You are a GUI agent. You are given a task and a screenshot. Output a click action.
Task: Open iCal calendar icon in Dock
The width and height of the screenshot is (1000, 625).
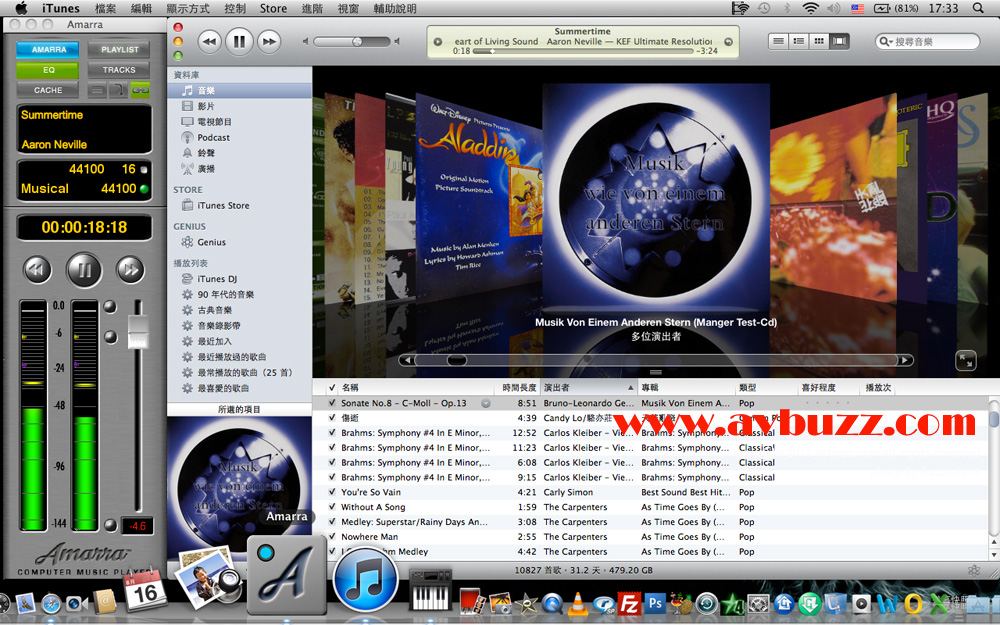tap(144, 589)
